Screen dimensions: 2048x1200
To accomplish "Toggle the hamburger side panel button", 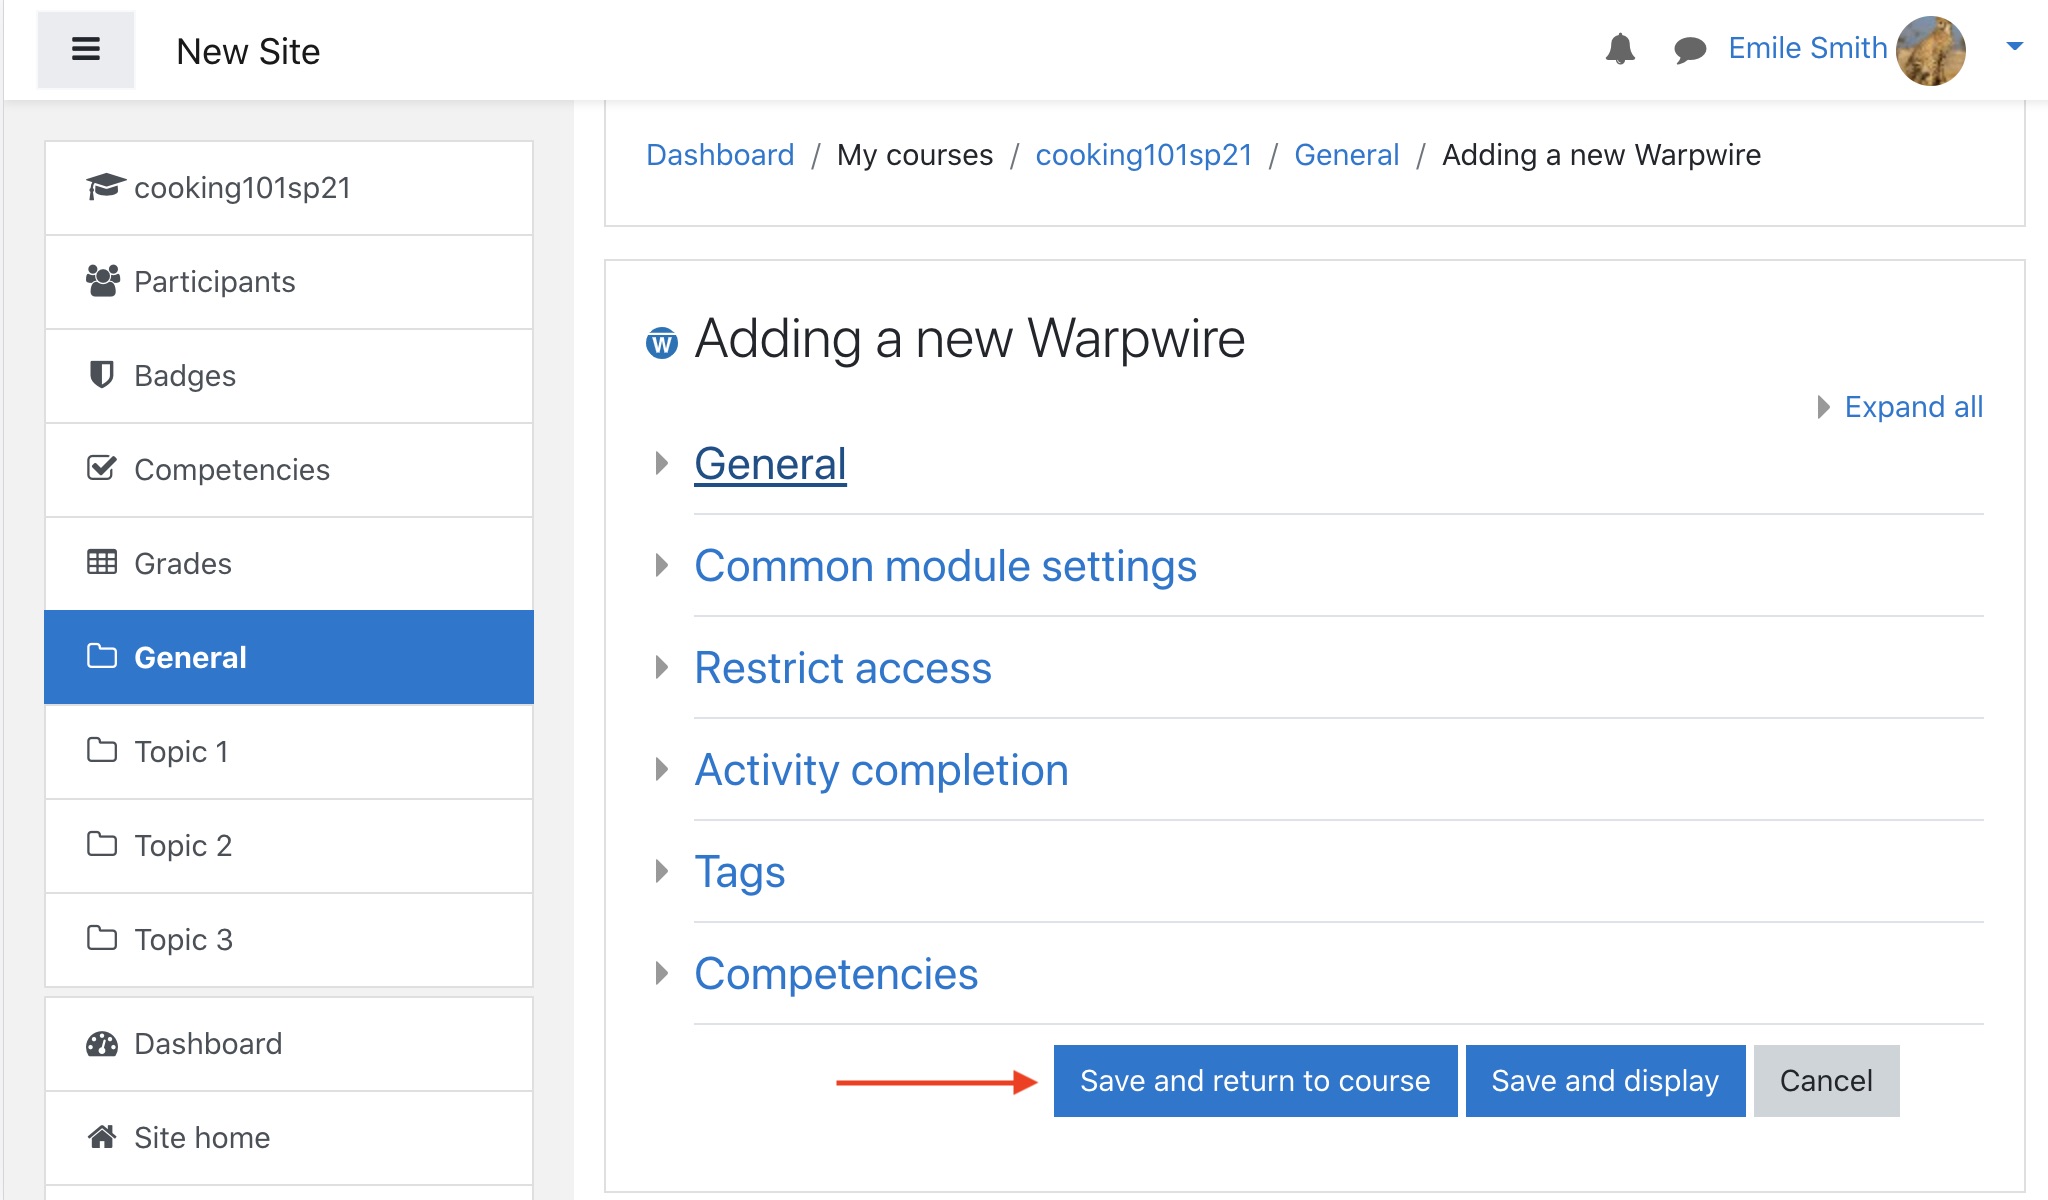I will point(86,49).
